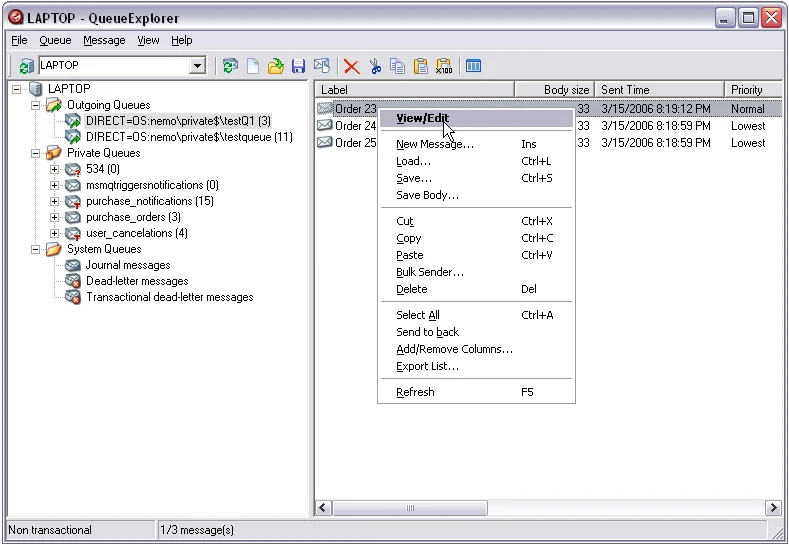Click the horizontal scrollbar left arrow

coord(324,508)
